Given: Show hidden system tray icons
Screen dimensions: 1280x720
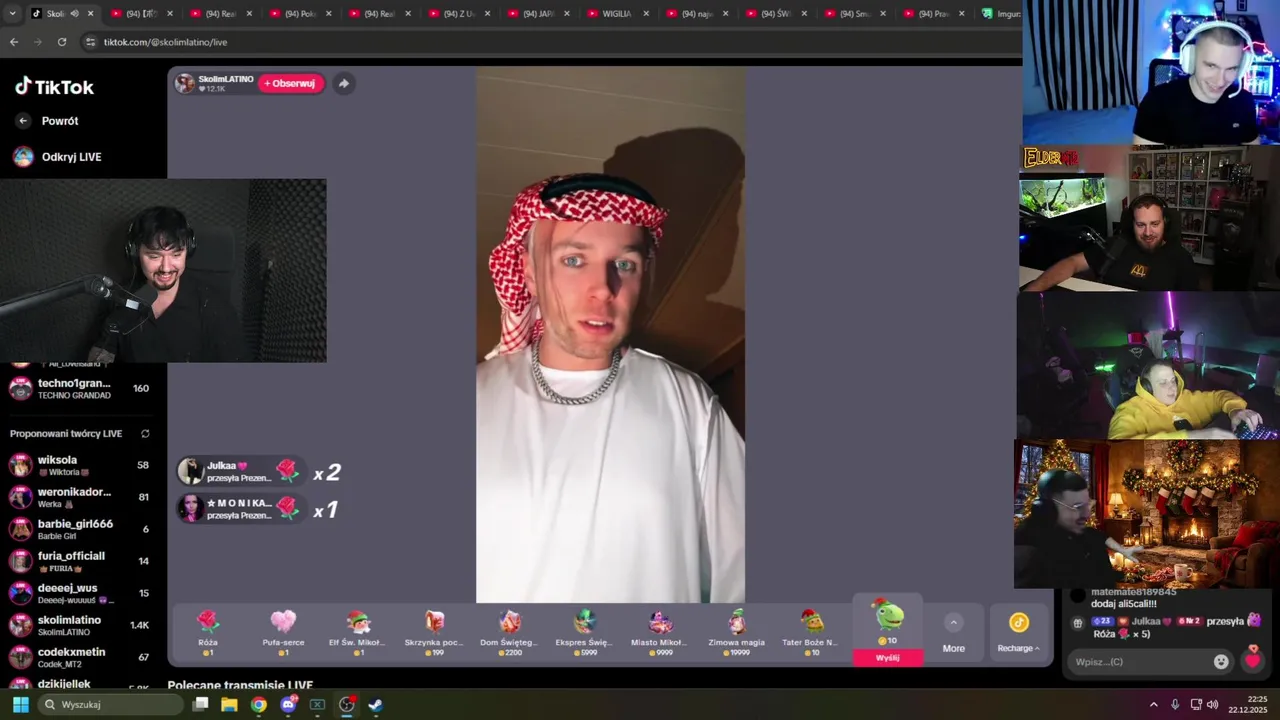Looking at the screenshot, I should pyautogui.click(x=1153, y=705).
